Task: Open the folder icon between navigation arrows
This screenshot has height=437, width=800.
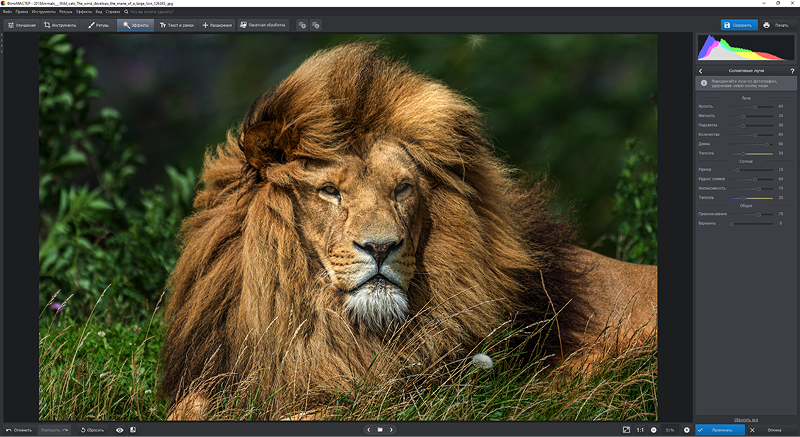Action: (380, 430)
